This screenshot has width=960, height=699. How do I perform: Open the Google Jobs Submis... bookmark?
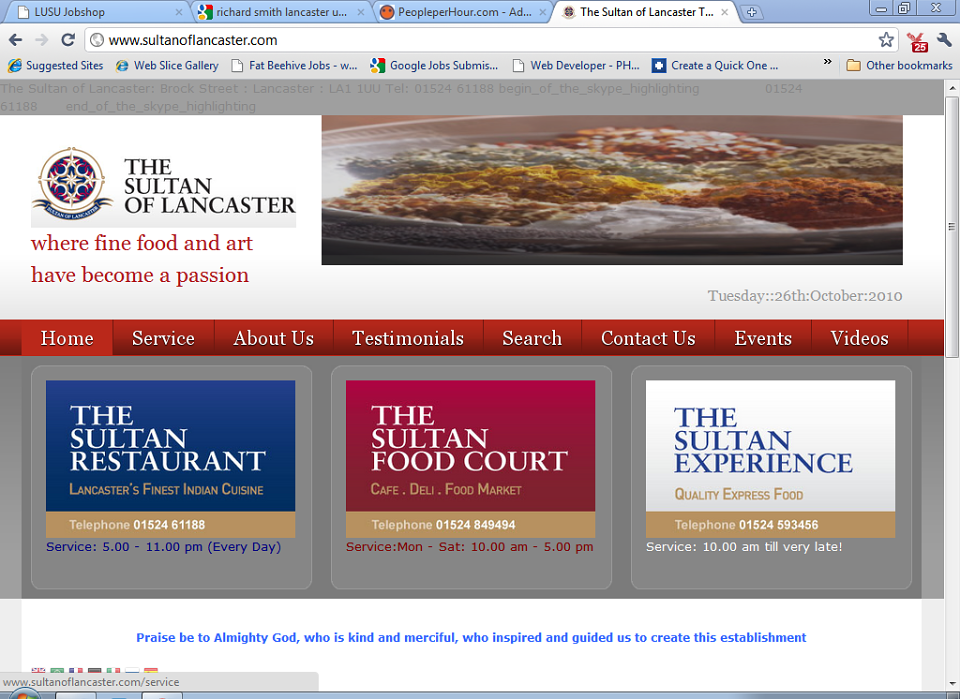(x=435, y=65)
